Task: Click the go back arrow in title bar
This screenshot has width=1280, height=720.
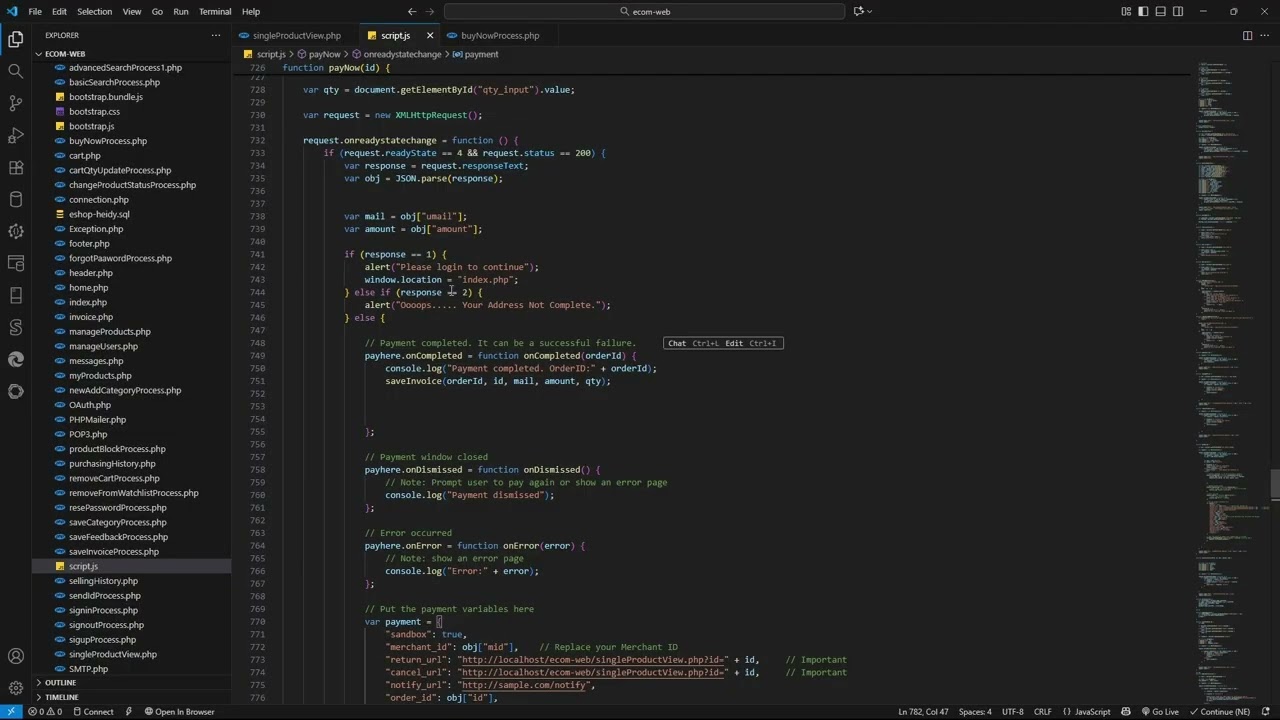Action: pyautogui.click(x=412, y=11)
